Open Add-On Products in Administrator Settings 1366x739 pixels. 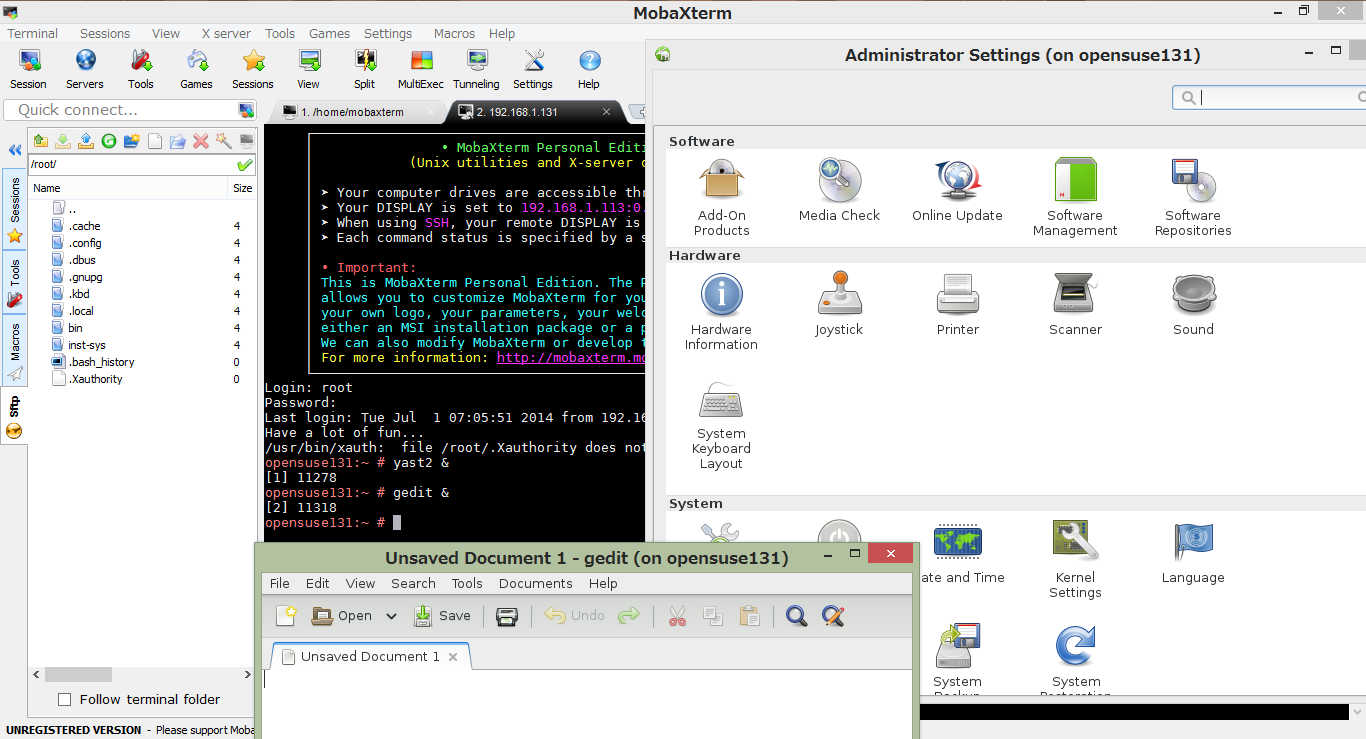point(721,197)
